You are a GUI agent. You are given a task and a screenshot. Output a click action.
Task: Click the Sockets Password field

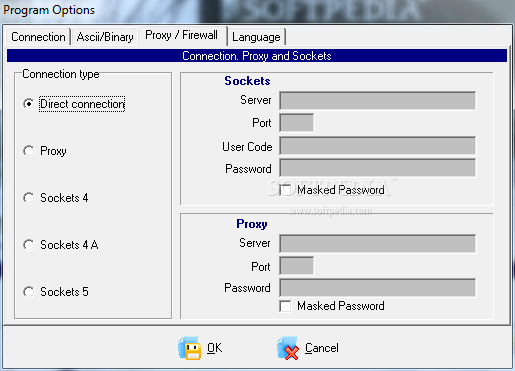378,168
